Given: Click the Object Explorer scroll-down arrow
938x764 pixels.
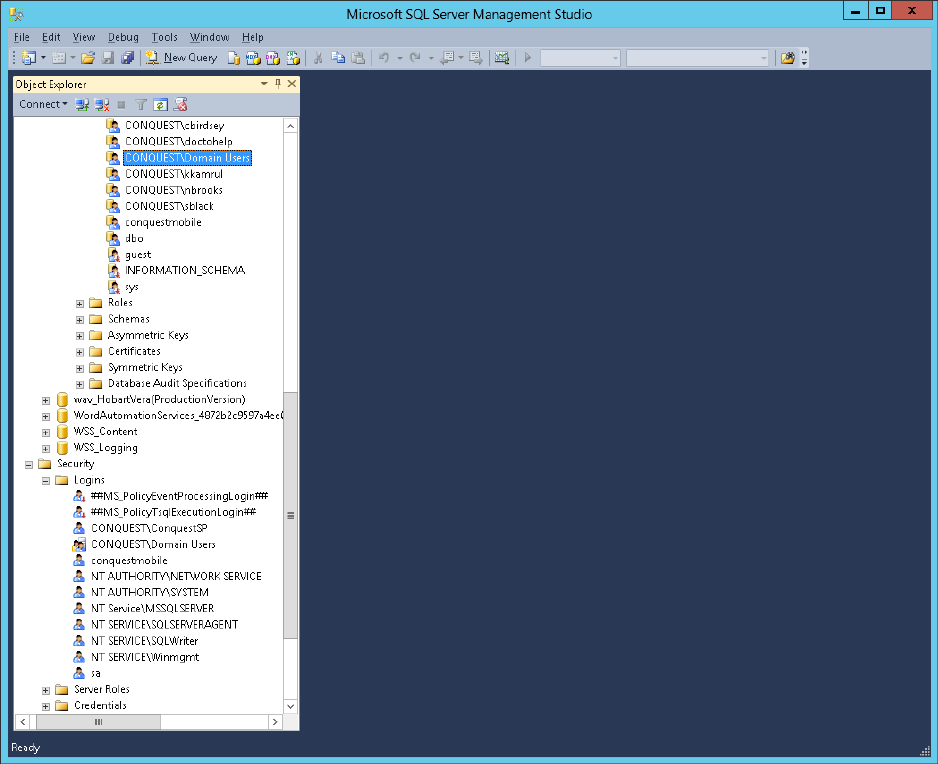Looking at the screenshot, I should point(291,706).
